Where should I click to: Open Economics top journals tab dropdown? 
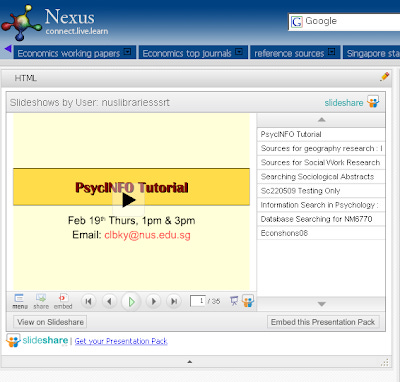pos(239,52)
